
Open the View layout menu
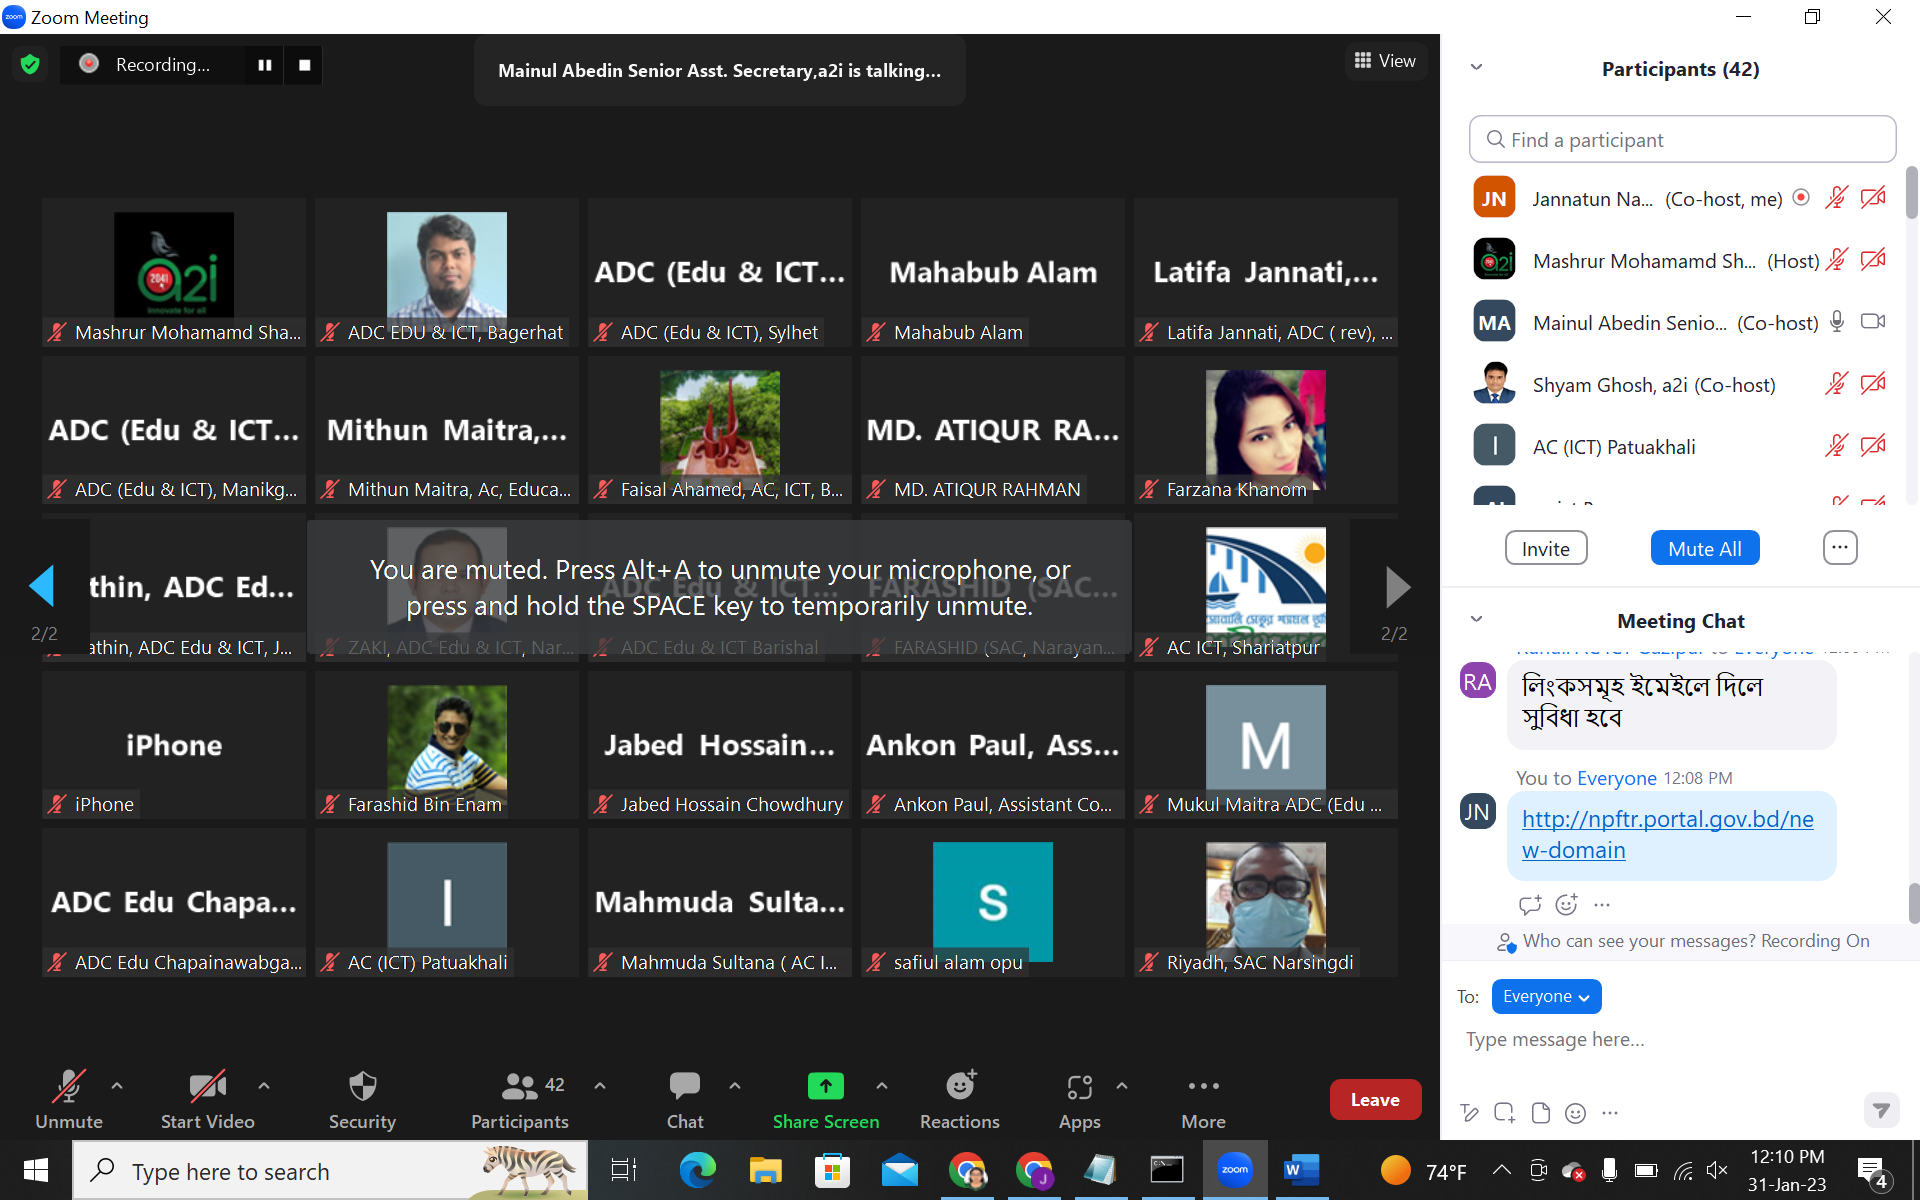click(1385, 61)
